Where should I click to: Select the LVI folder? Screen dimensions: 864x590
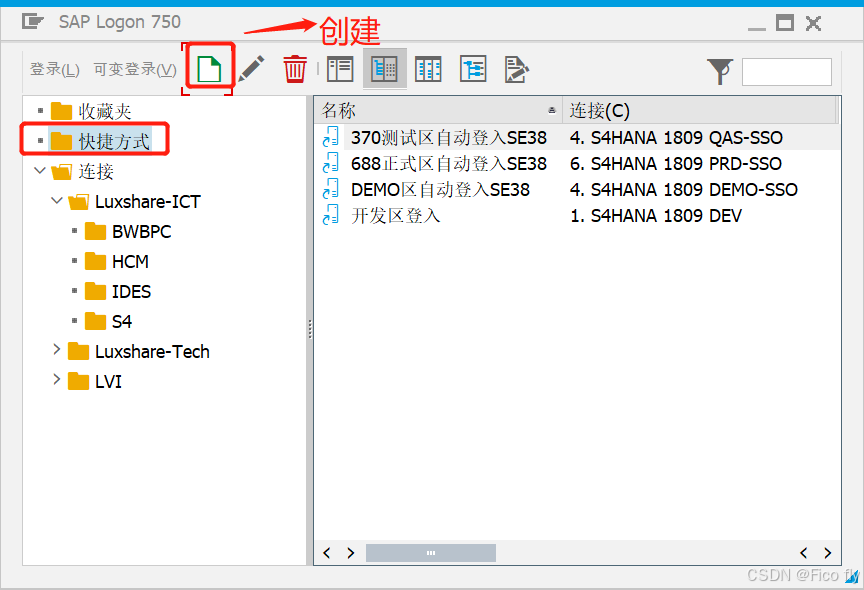[x=95, y=381]
